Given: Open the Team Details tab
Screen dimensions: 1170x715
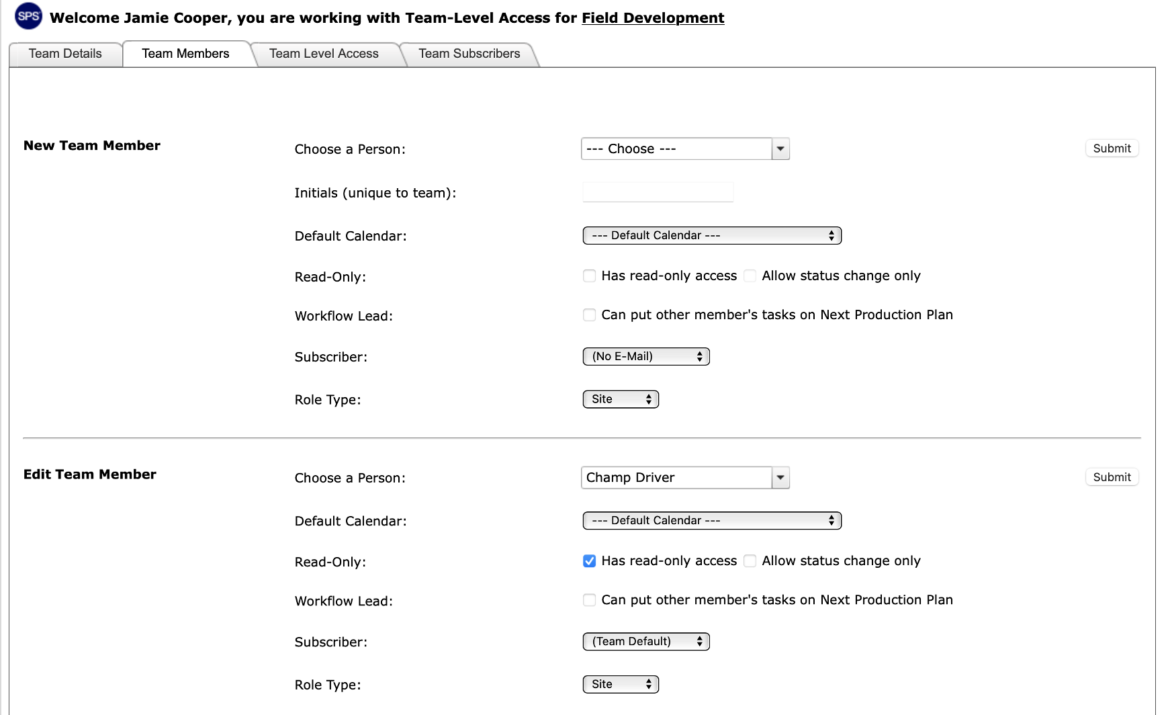Looking at the screenshot, I should 65,54.
